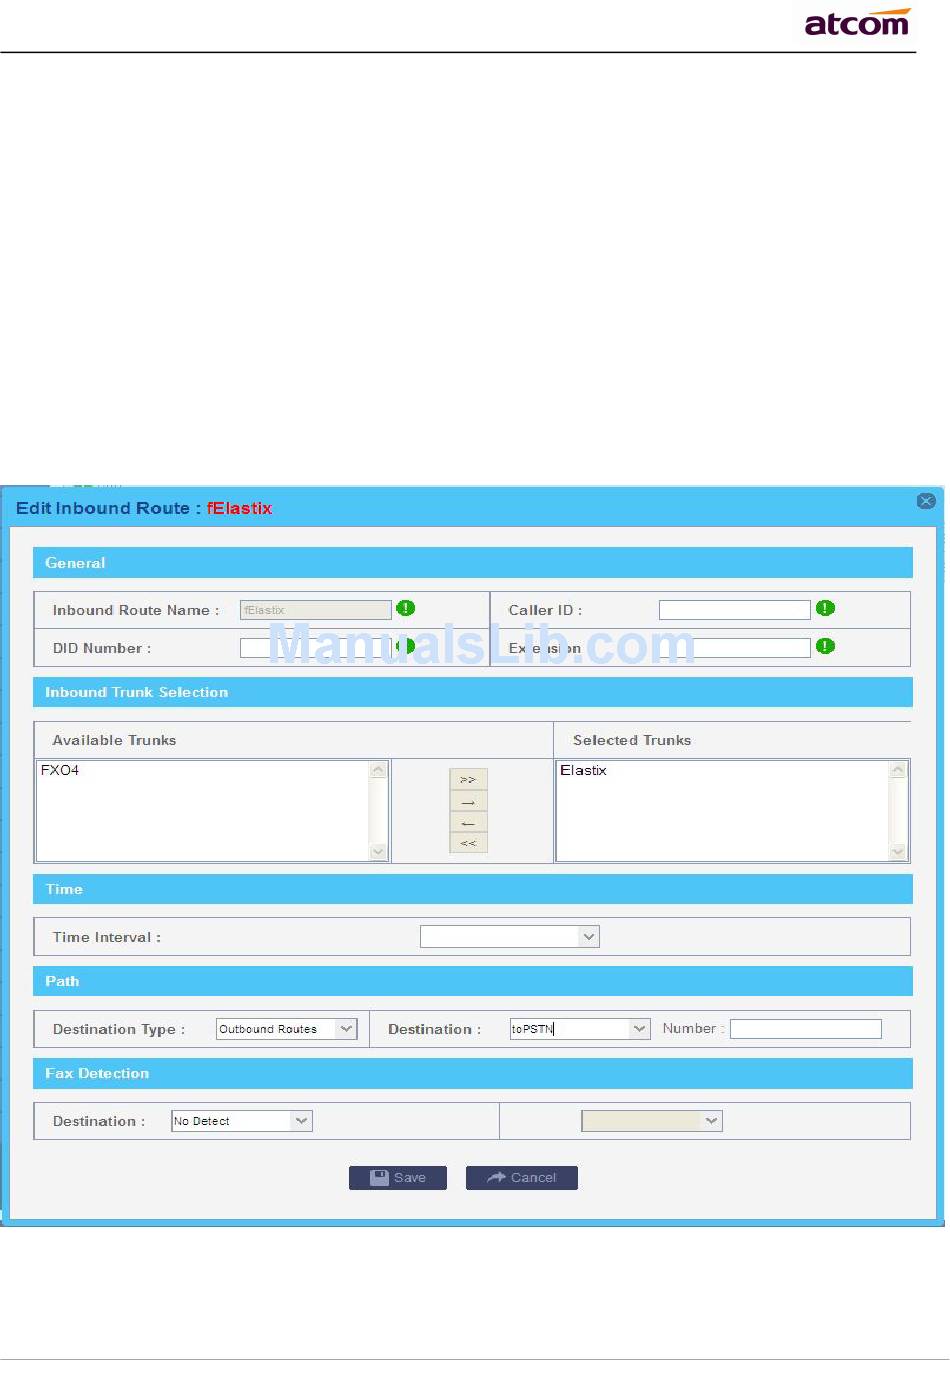Click the Selected Trunks list up arrow
The height and width of the screenshot is (1397, 950).
[x=898, y=770]
